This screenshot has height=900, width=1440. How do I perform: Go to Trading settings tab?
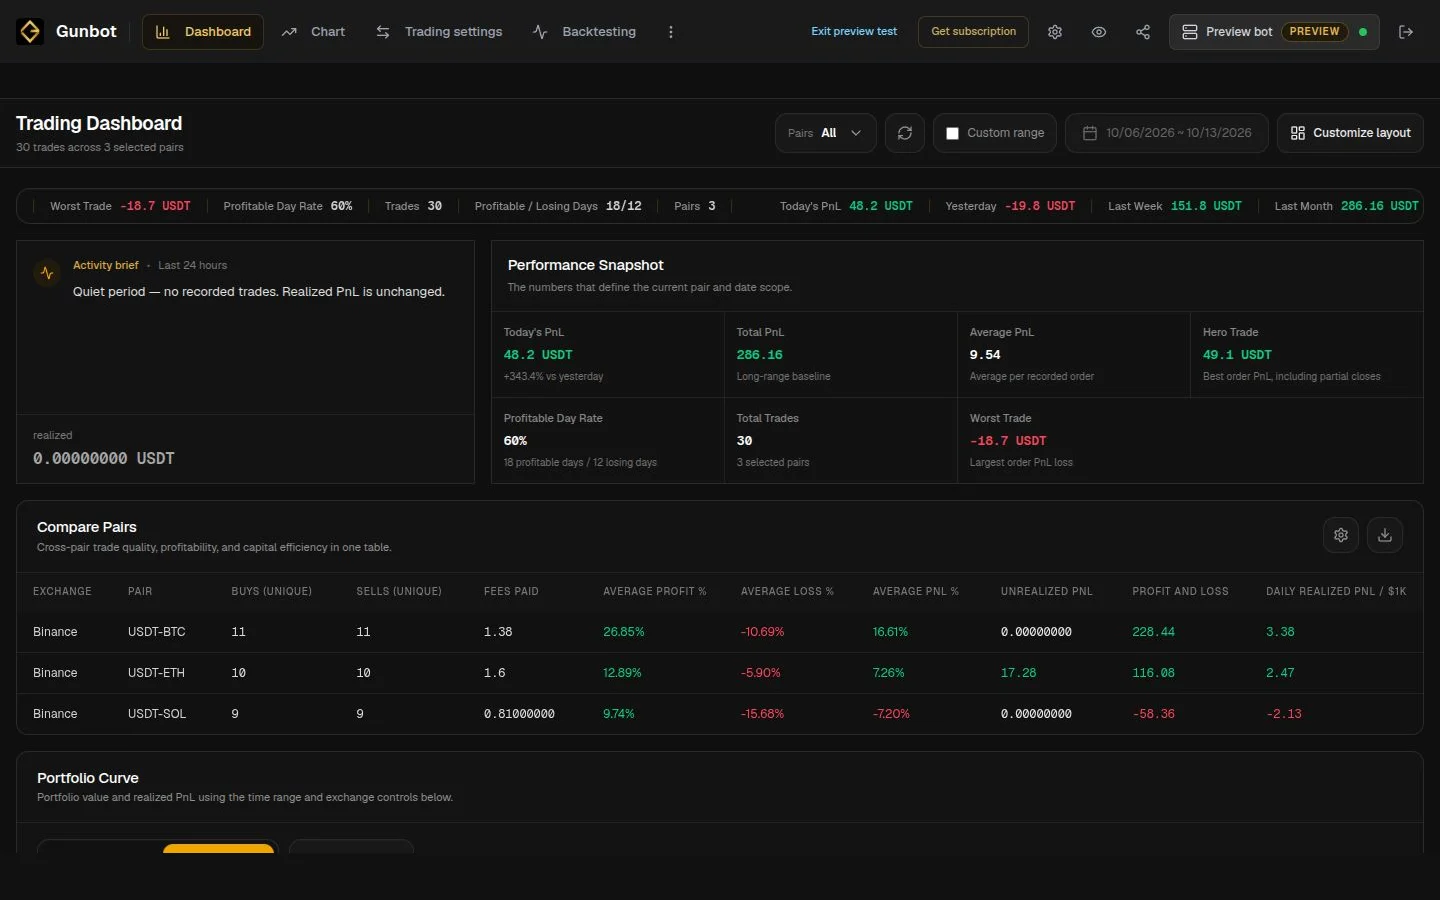tap(439, 32)
